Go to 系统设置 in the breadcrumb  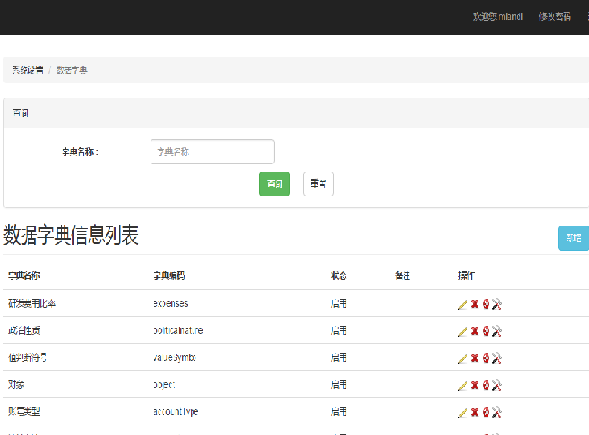click(28, 70)
